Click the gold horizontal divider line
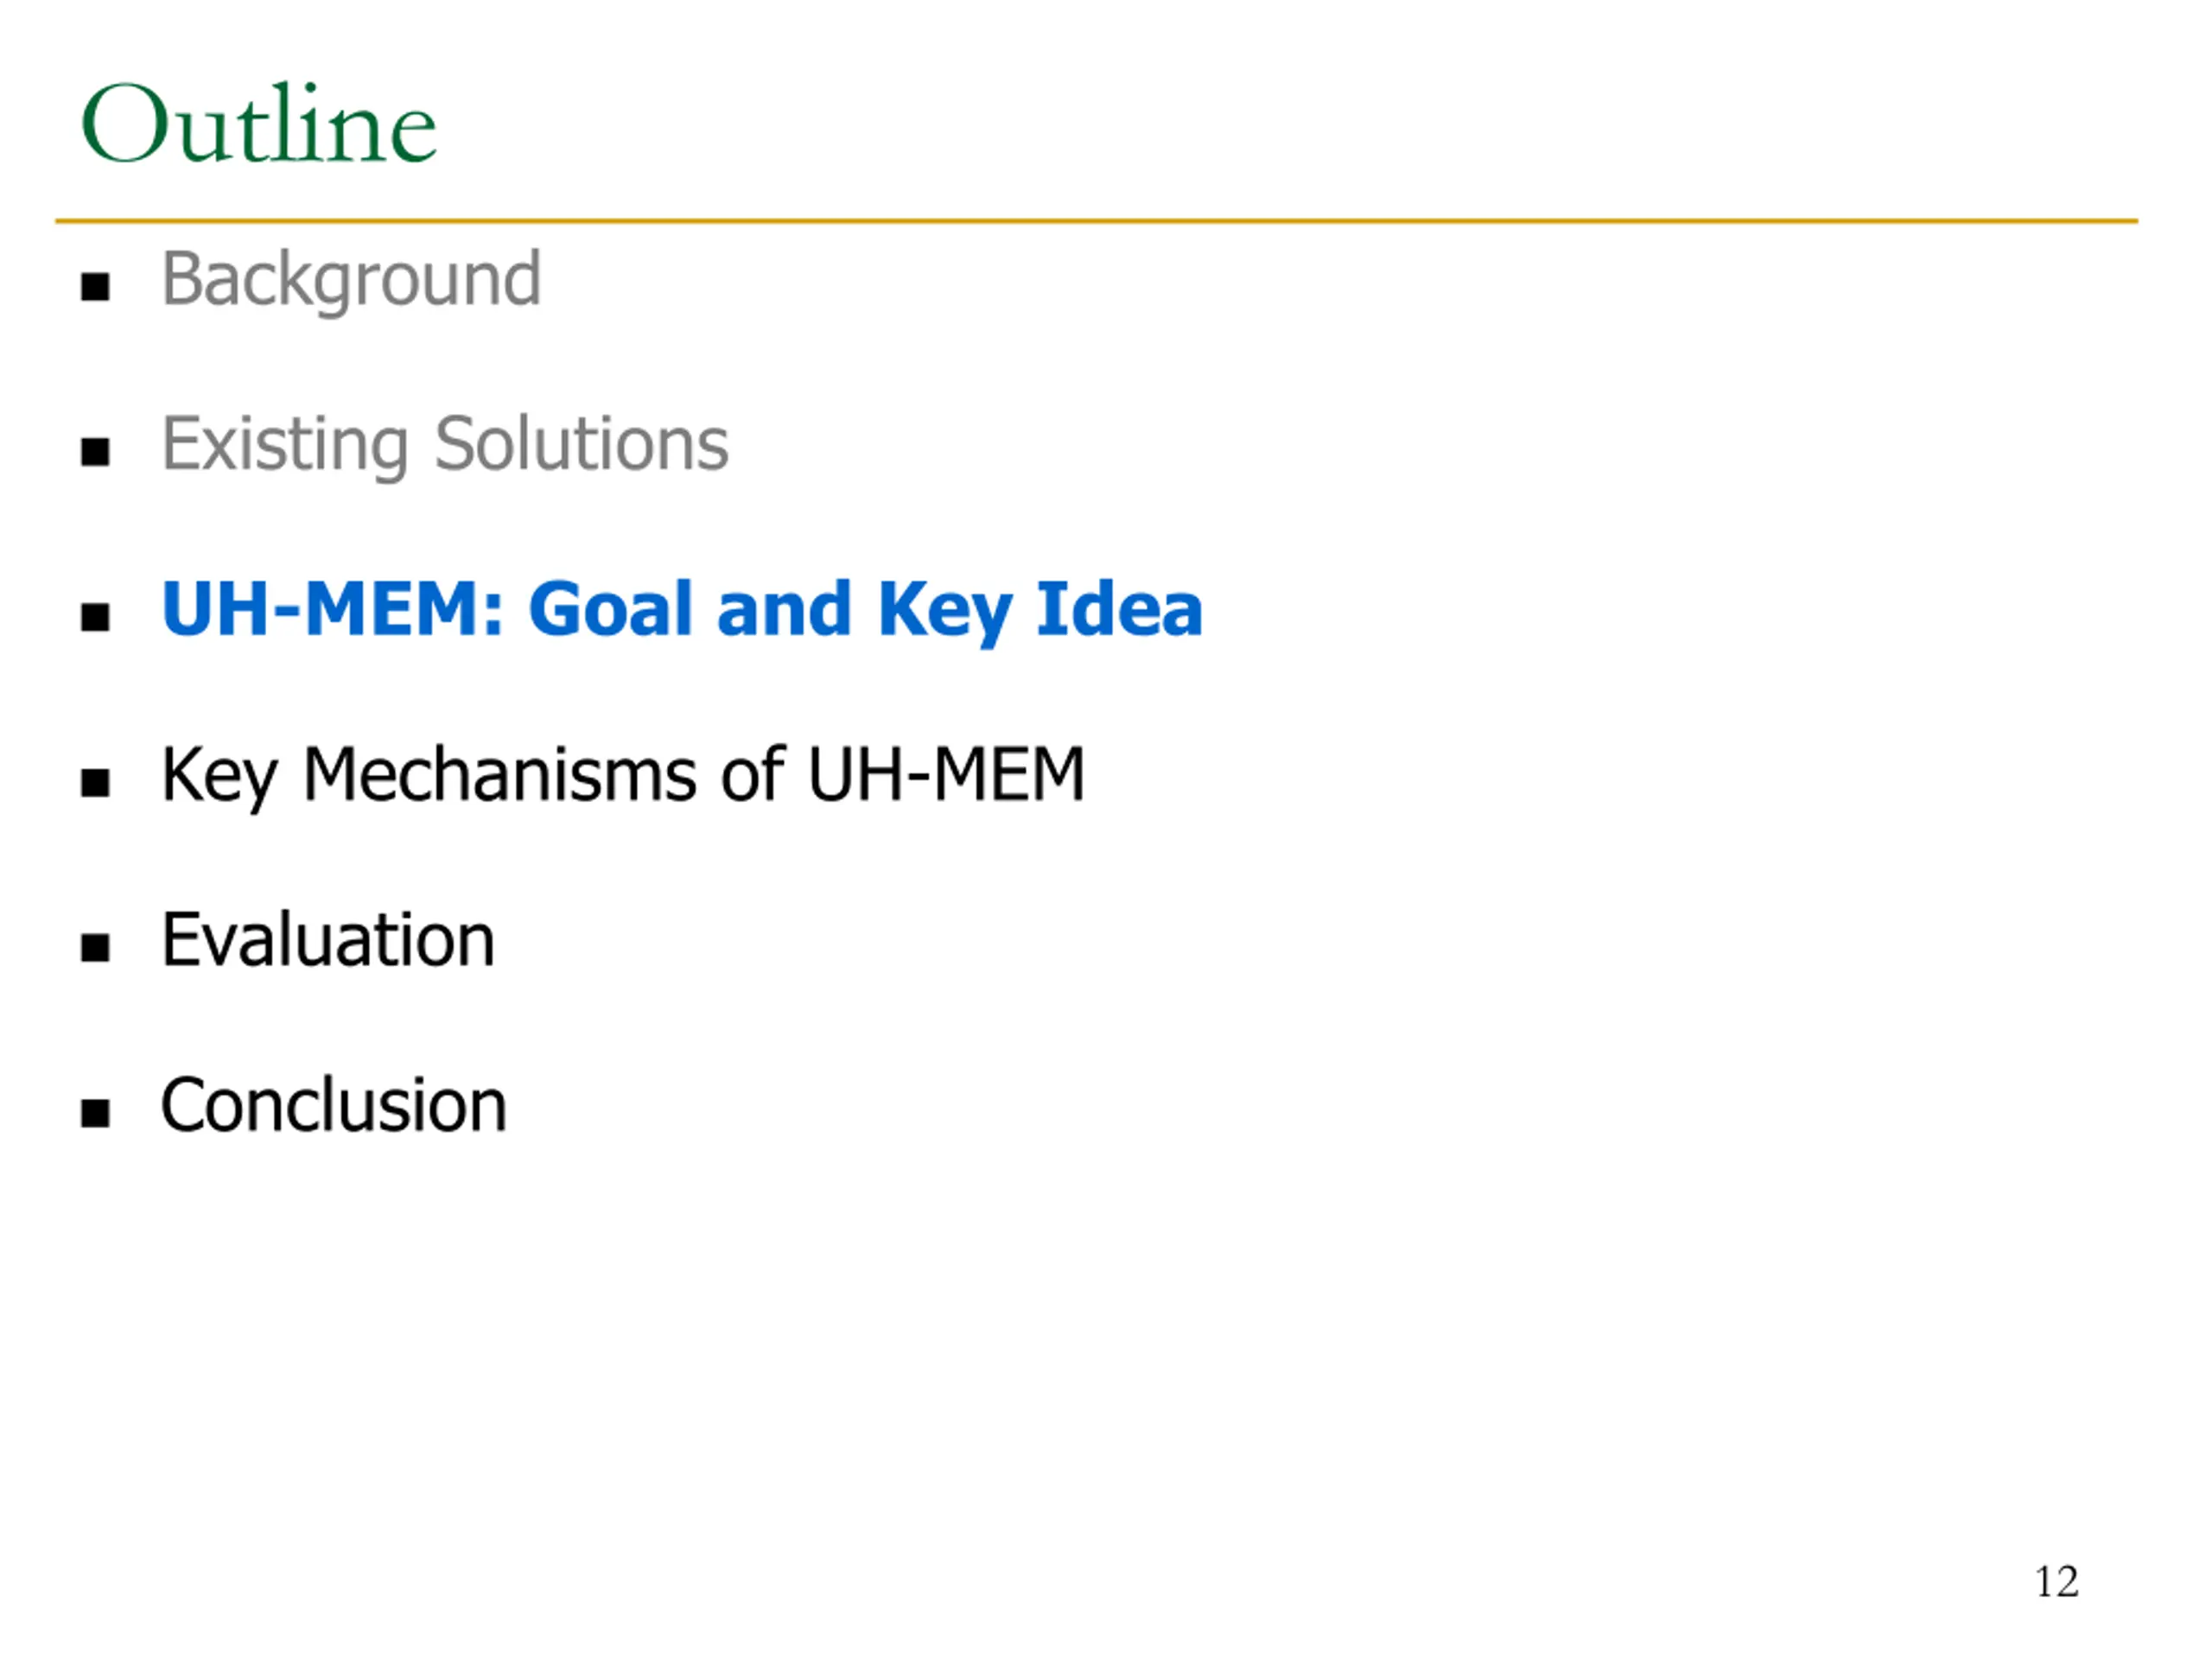 1097,221
